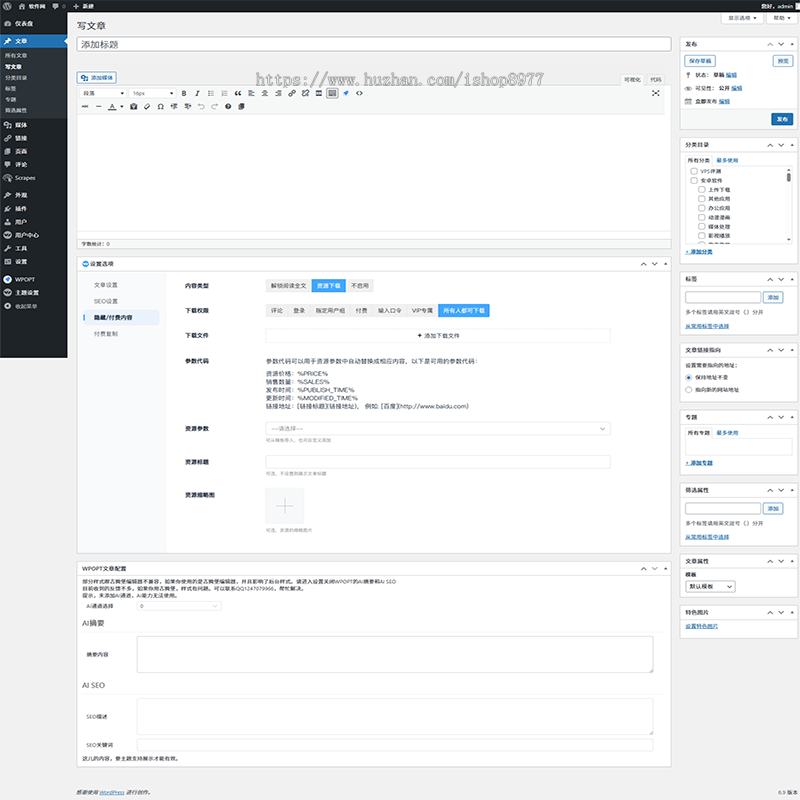Click the text color 'A' icon

click(x=112, y=107)
